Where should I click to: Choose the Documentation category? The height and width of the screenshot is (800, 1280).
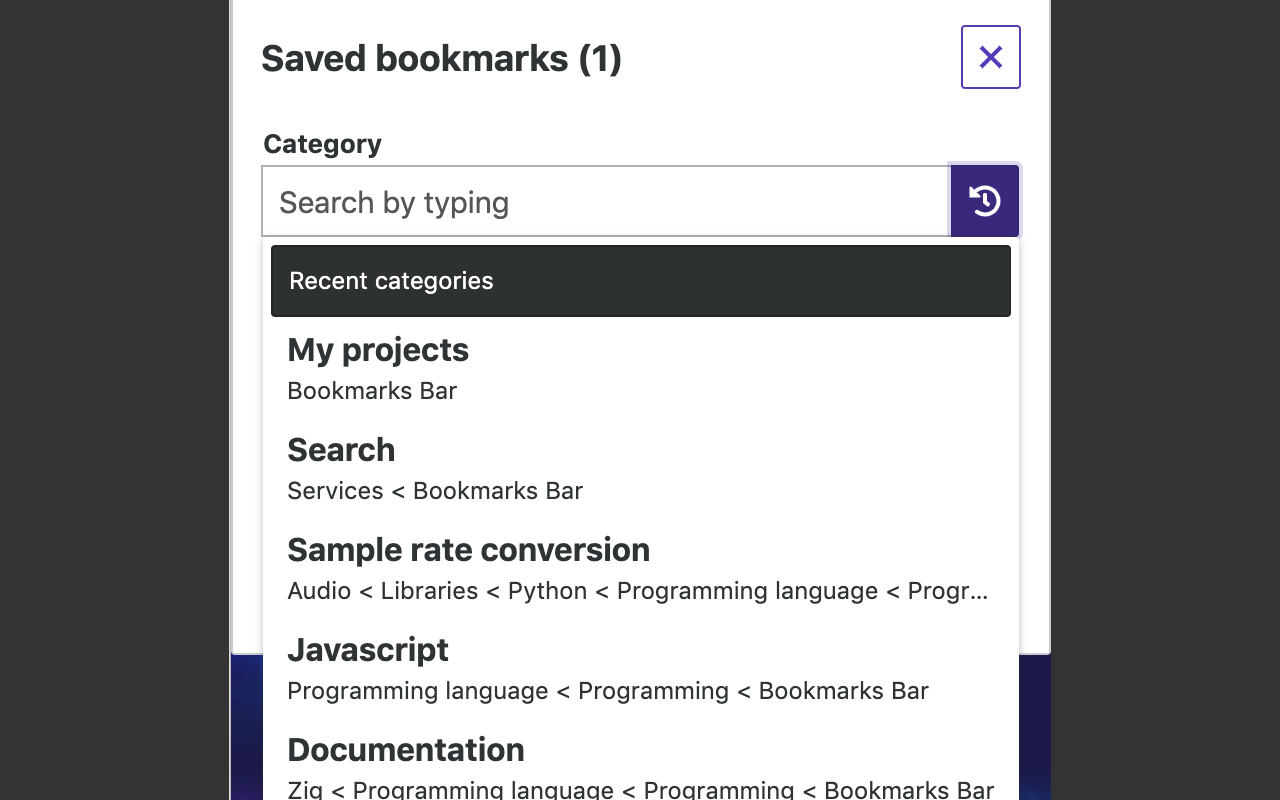pyautogui.click(x=405, y=750)
